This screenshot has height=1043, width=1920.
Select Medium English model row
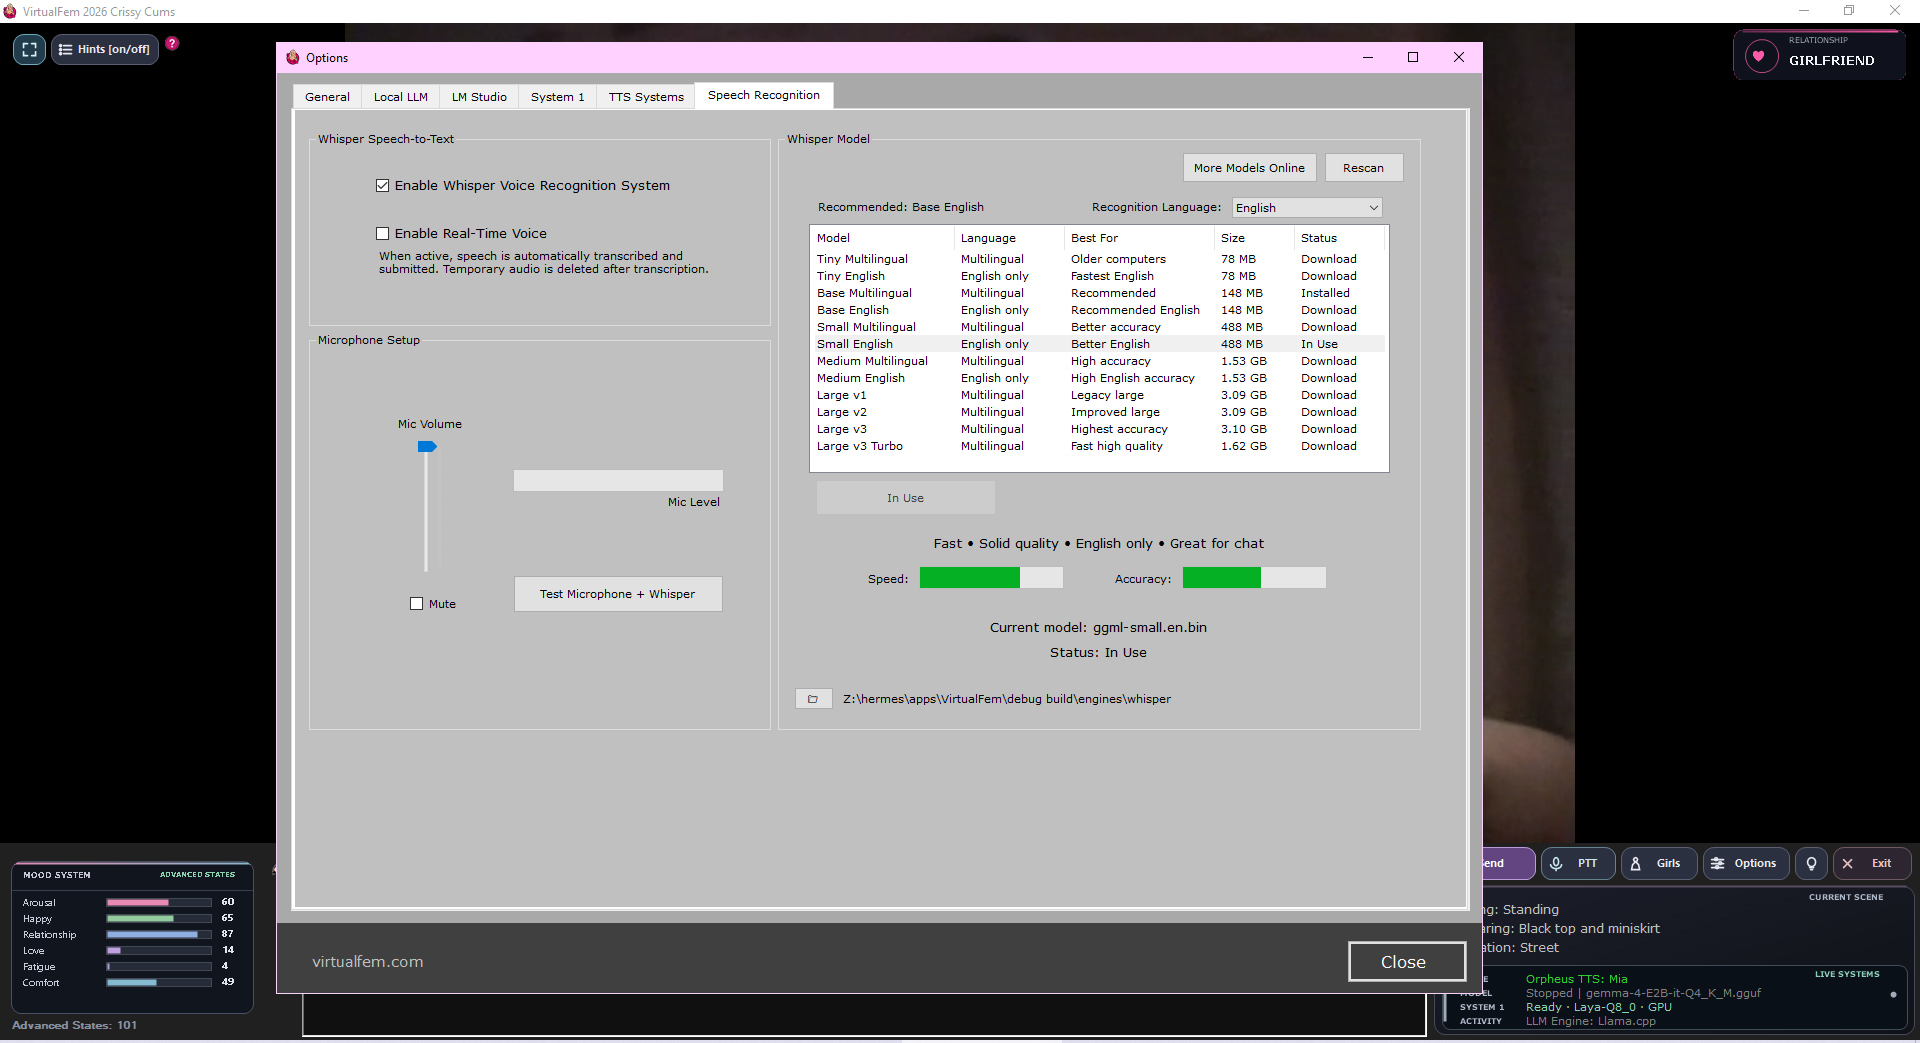(1097, 378)
